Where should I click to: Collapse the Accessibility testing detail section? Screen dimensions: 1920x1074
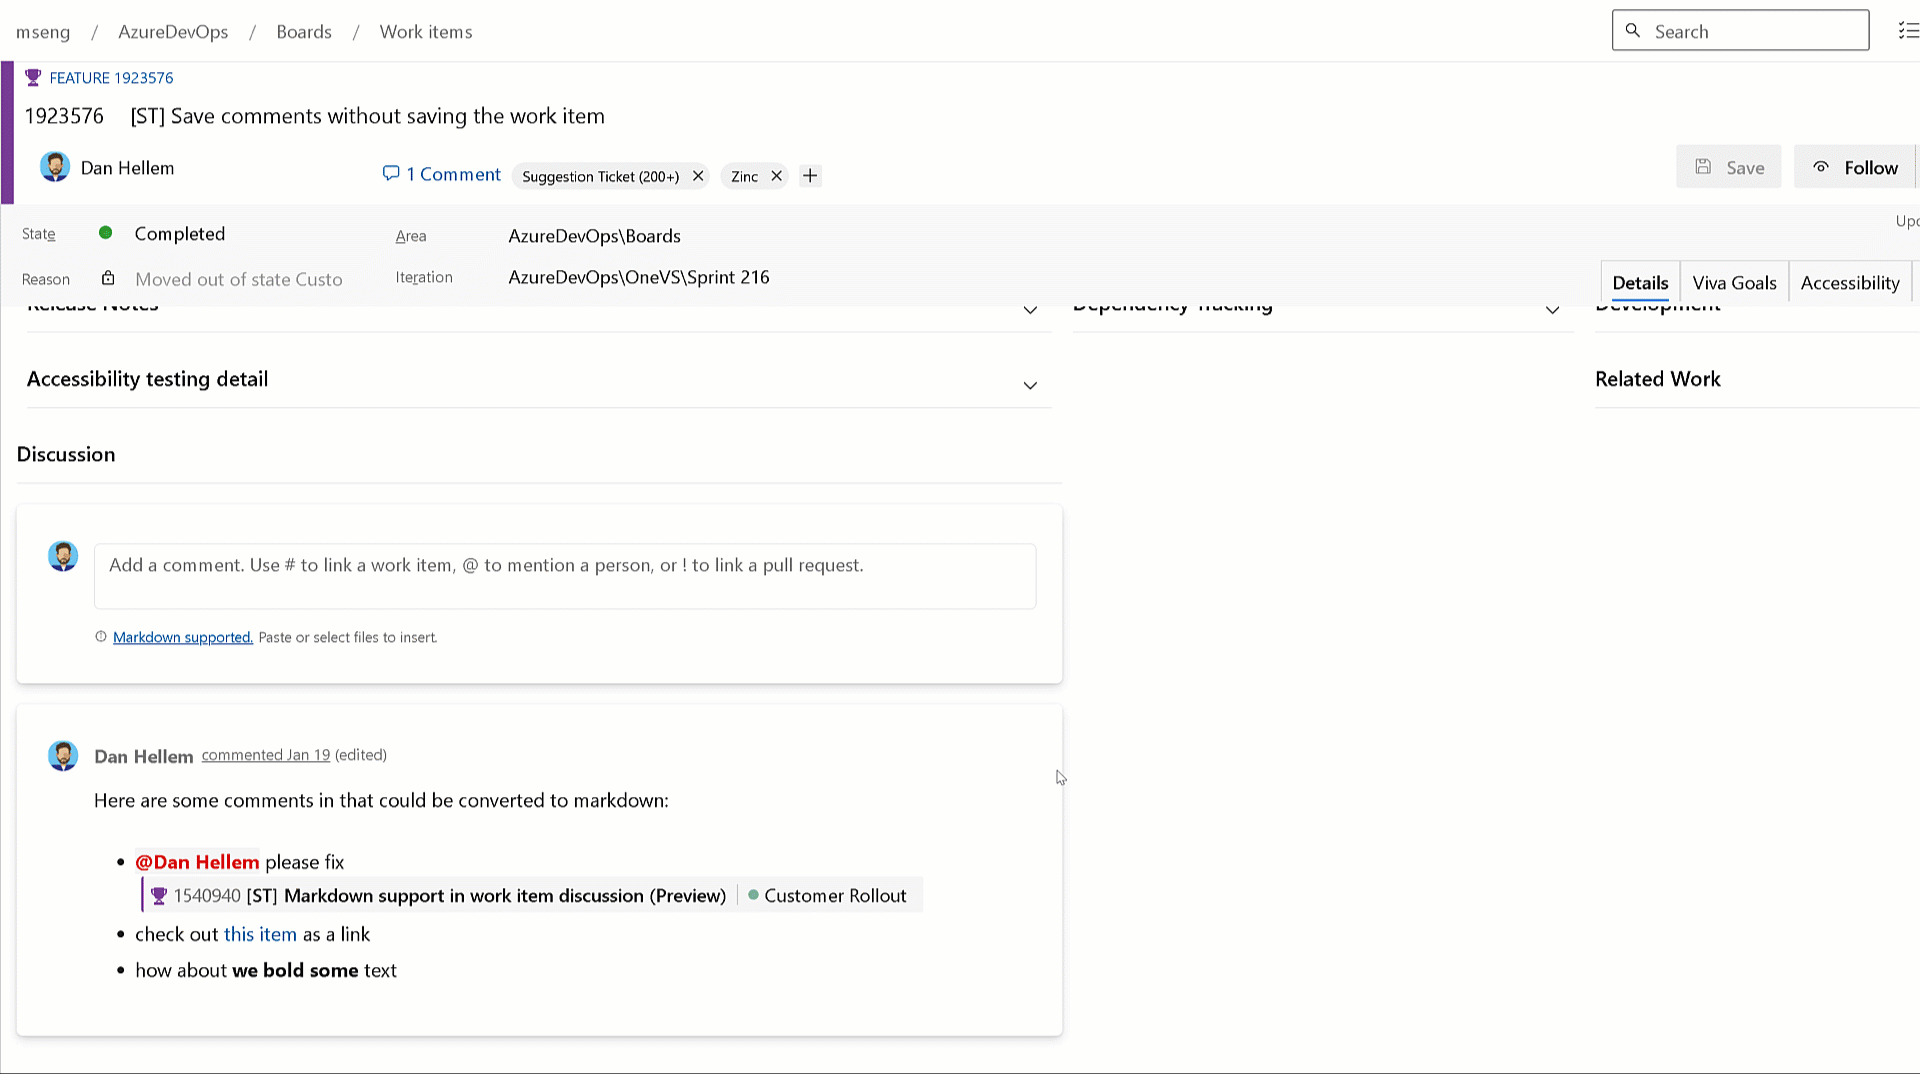pos(1030,385)
